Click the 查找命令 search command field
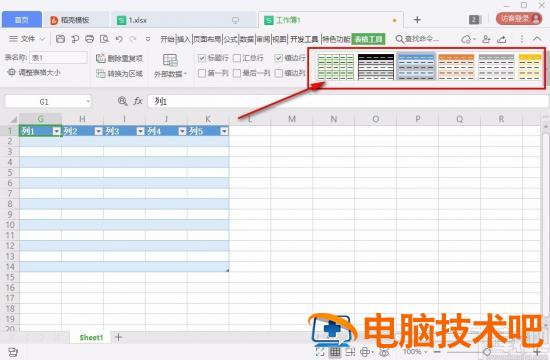550x360 pixels. 417,39
